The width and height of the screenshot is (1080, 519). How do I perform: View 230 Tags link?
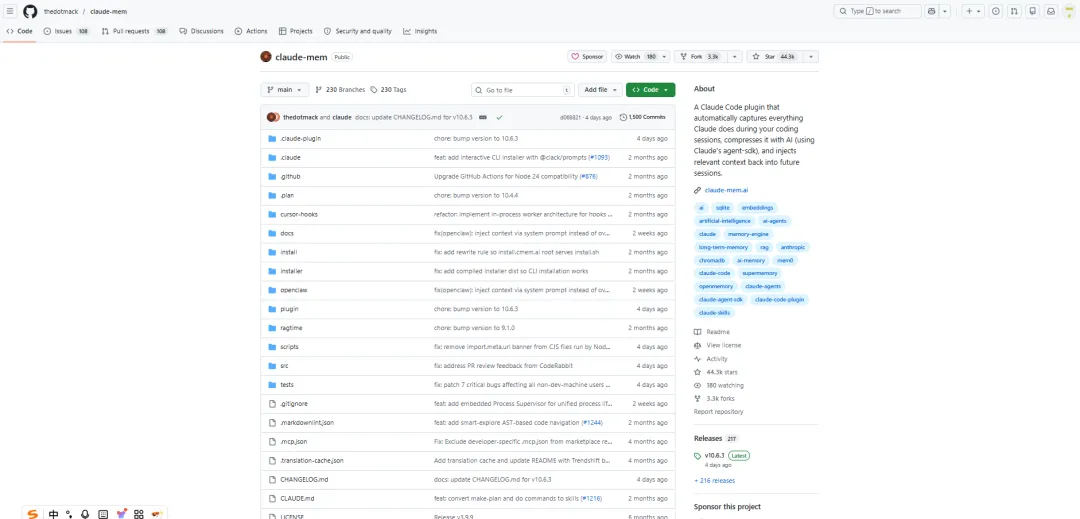(x=388, y=89)
